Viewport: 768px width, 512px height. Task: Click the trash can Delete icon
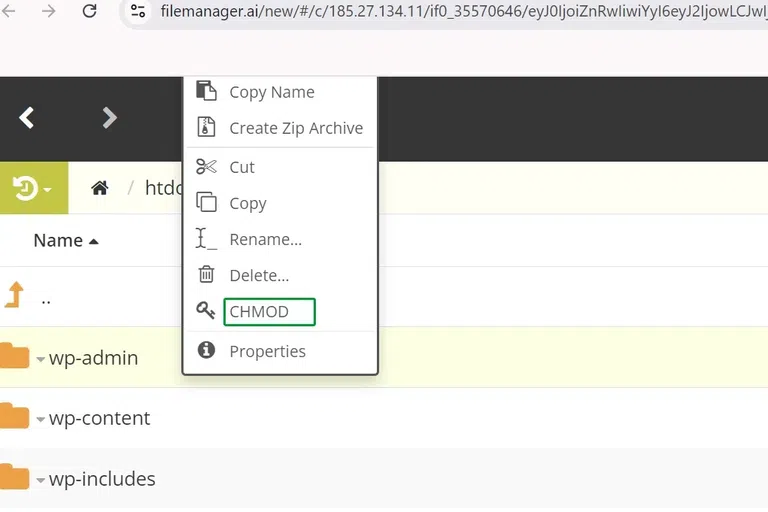coord(206,274)
